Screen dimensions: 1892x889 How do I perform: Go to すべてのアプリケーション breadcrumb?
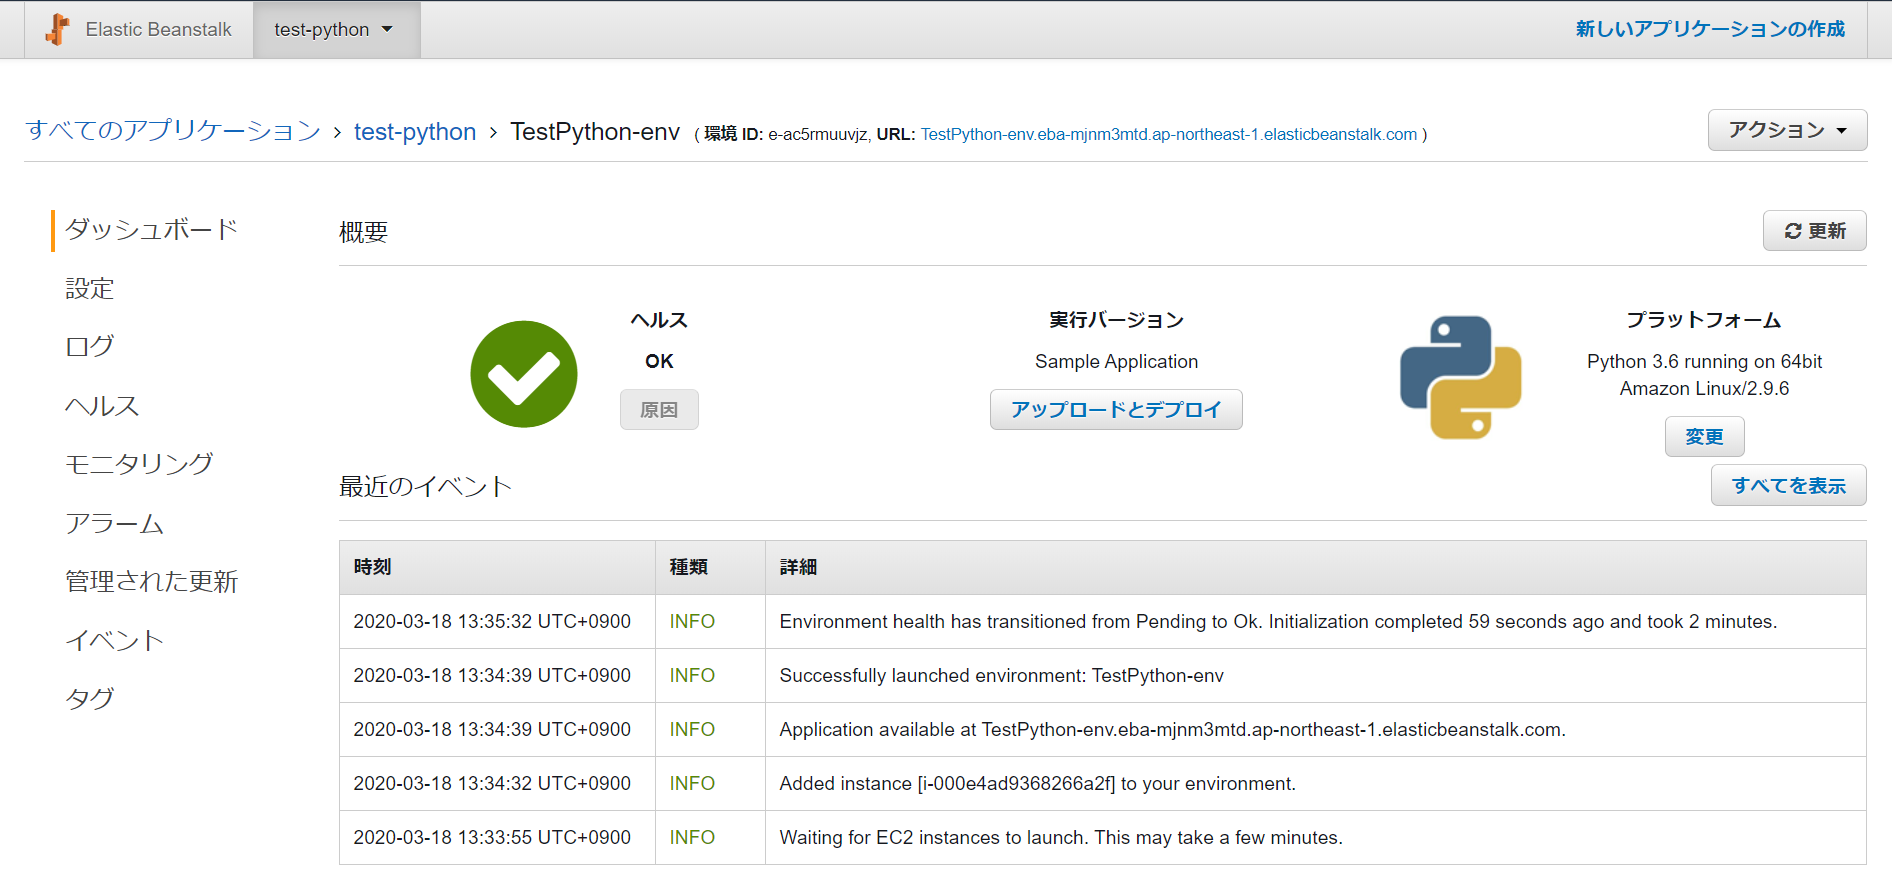pyautogui.click(x=173, y=131)
